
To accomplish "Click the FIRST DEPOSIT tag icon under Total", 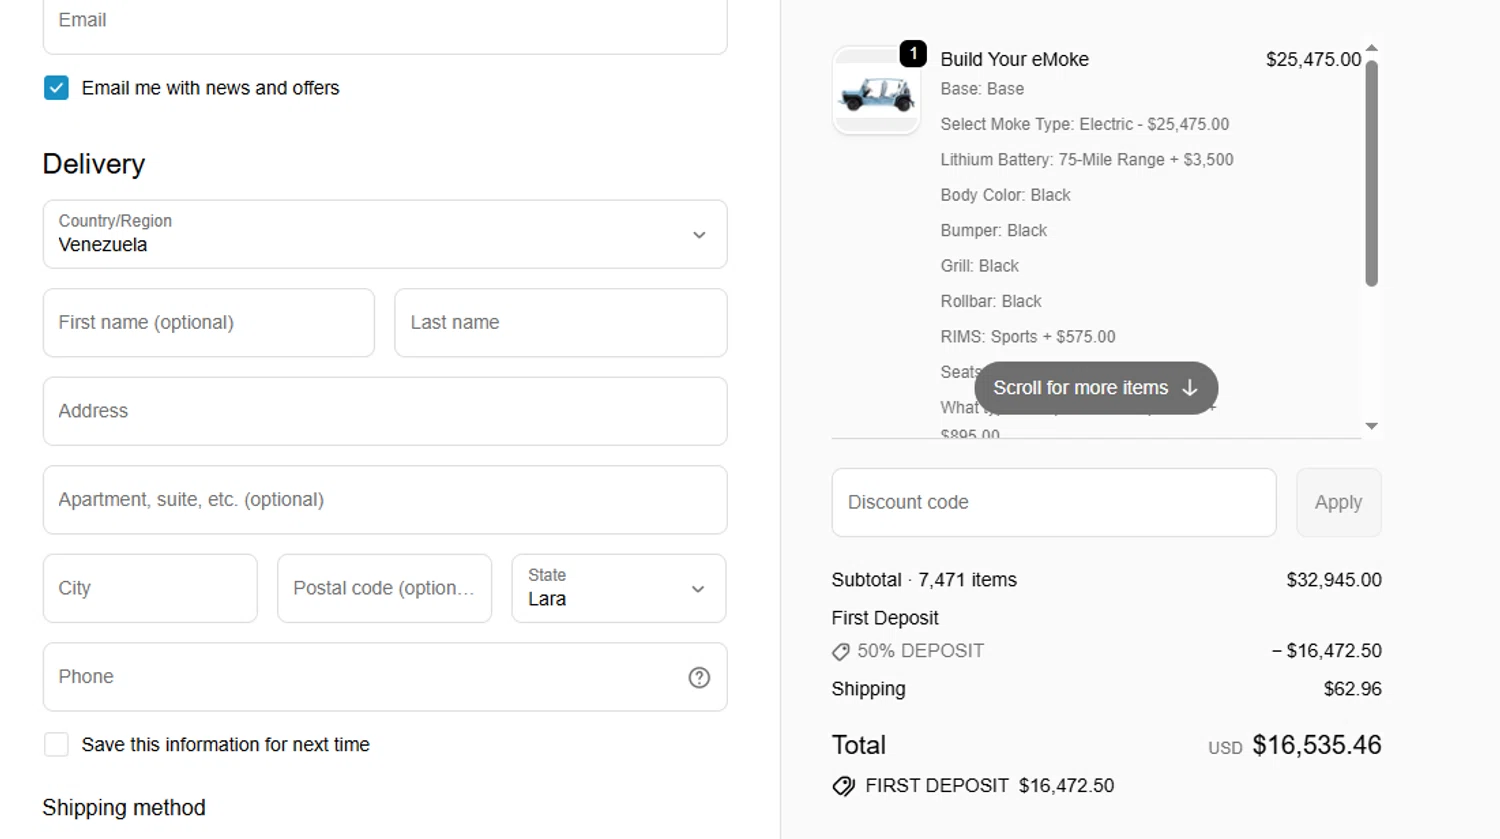I will (x=844, y=786).
